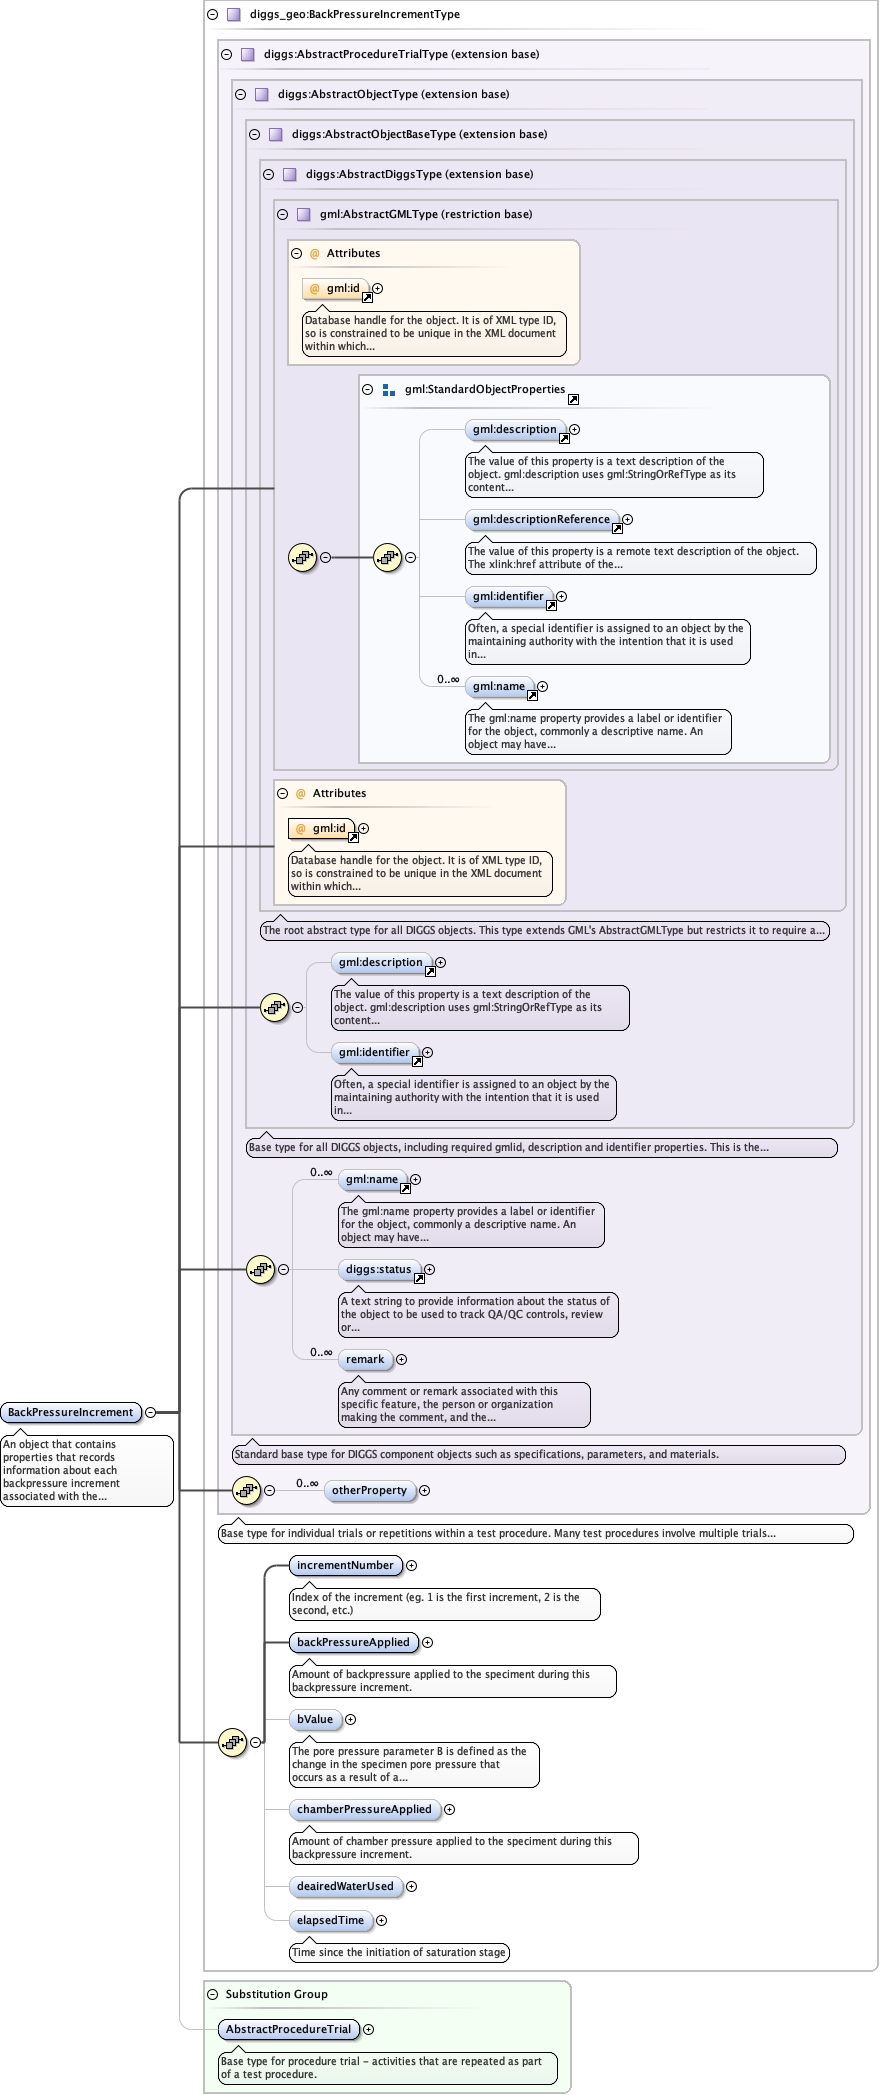Select the chamberPressureApplied element
The width and height of the screenshot is (880, 2095).
pos(364,1809)
